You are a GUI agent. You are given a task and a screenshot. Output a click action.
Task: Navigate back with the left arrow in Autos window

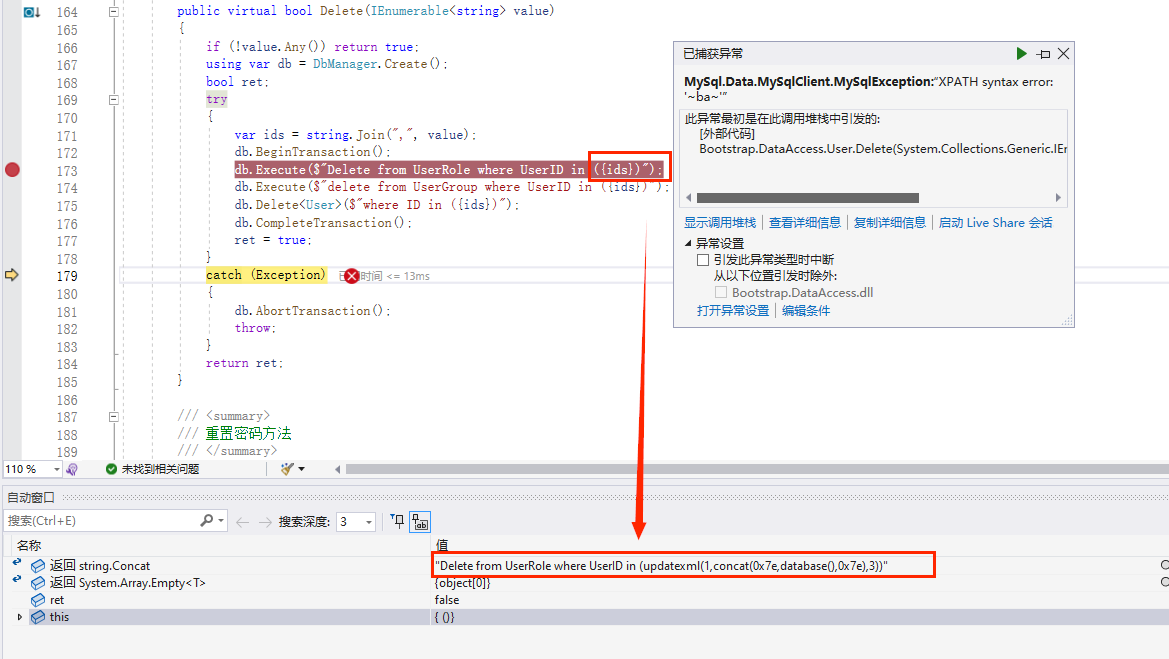point(242,522)
